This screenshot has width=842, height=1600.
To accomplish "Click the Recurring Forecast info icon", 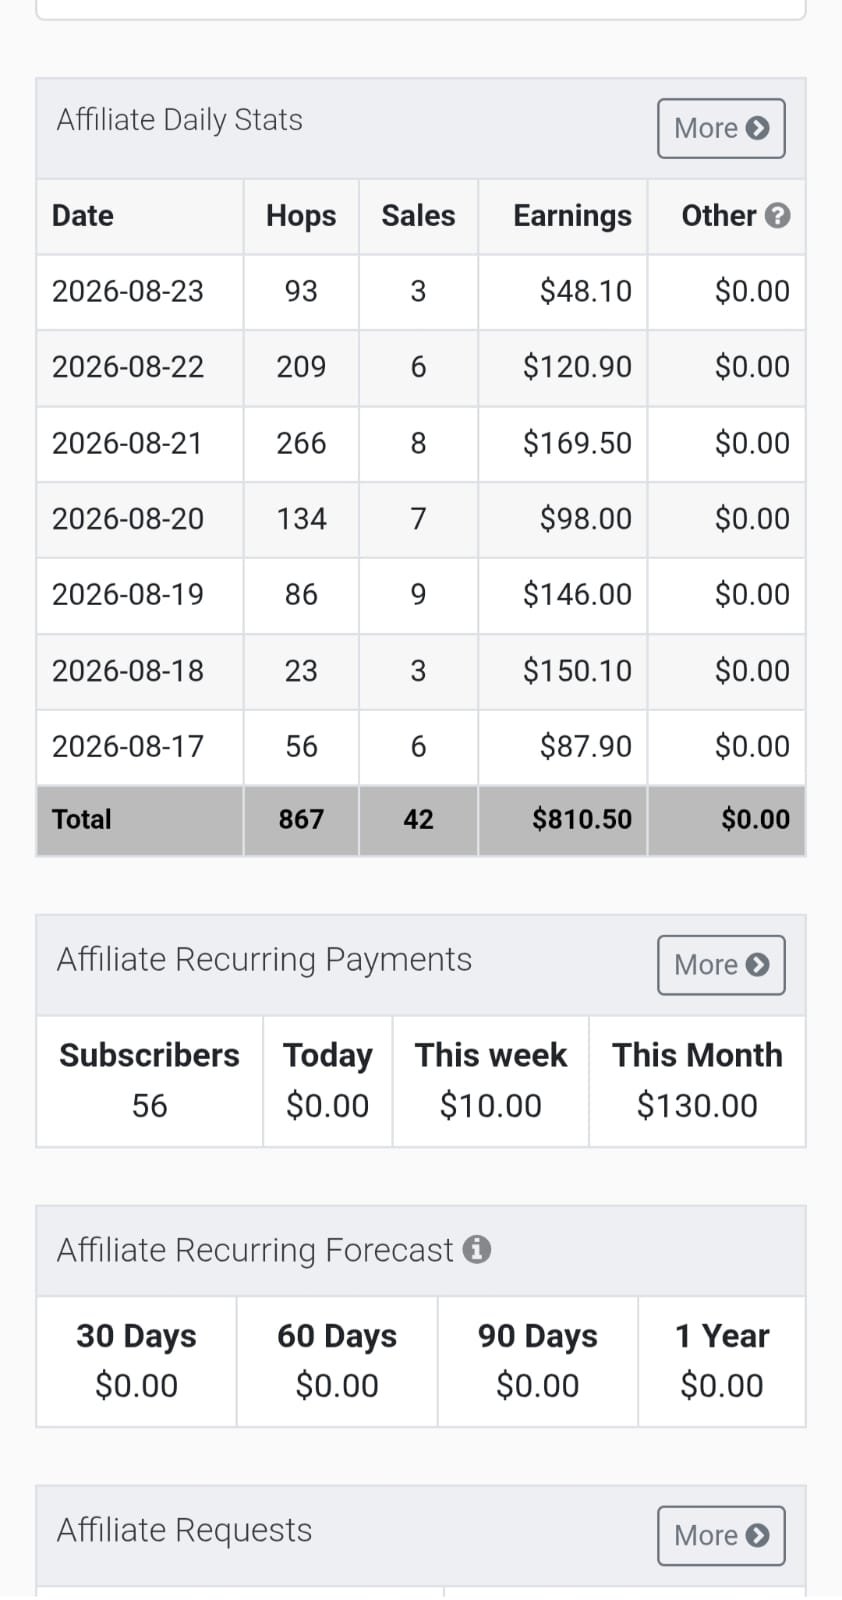I will 477,1249.
